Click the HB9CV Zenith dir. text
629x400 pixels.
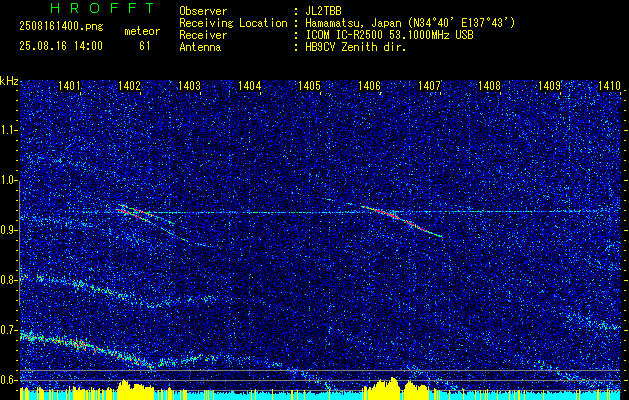click(x=356, y=47)
